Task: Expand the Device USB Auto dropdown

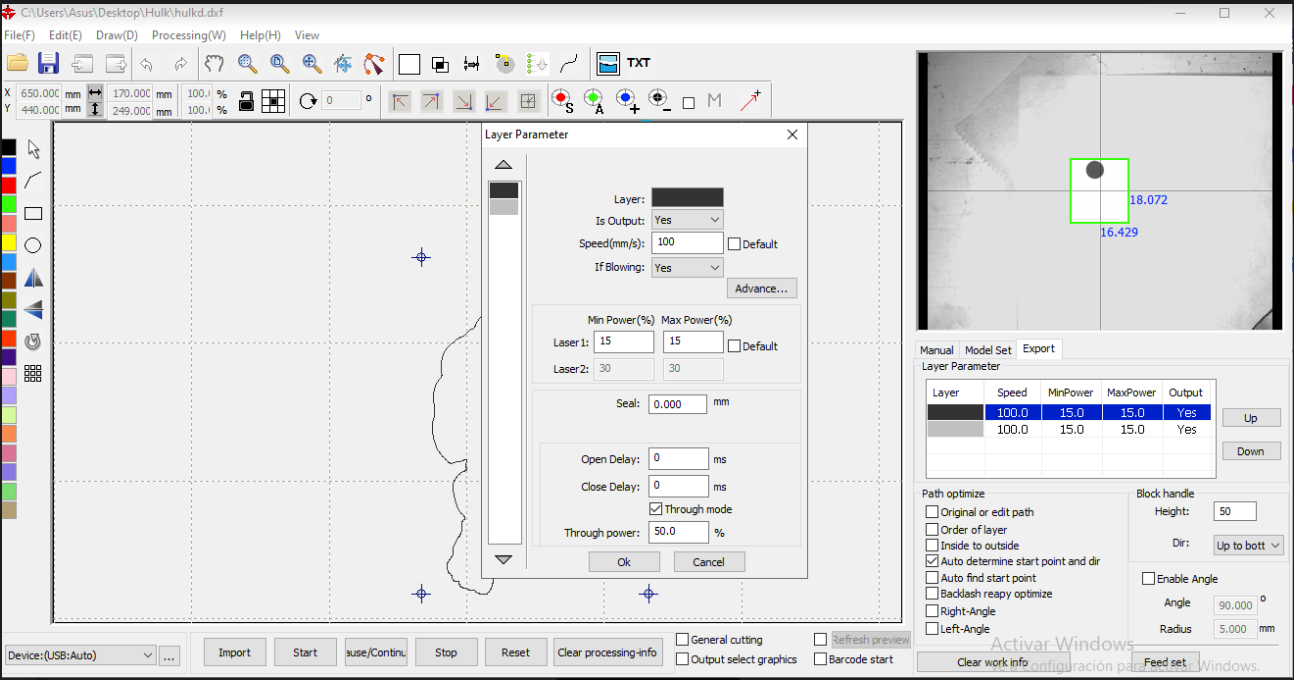Action: 80,655
